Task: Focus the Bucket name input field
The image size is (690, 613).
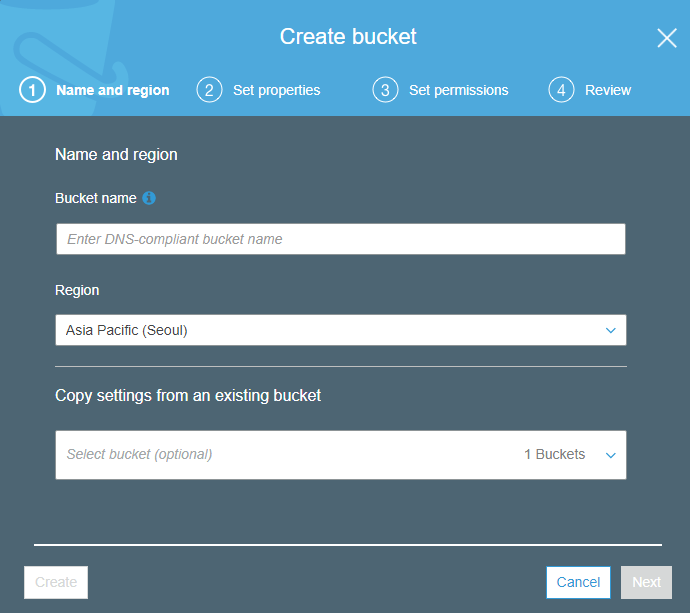Action: tap(341, 239)
